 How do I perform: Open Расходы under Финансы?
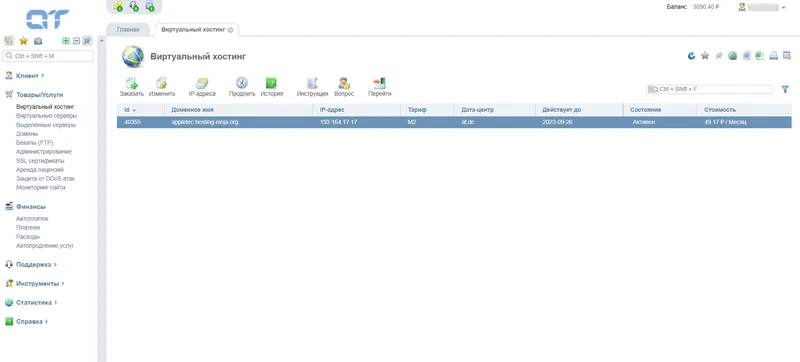(28, 237)
